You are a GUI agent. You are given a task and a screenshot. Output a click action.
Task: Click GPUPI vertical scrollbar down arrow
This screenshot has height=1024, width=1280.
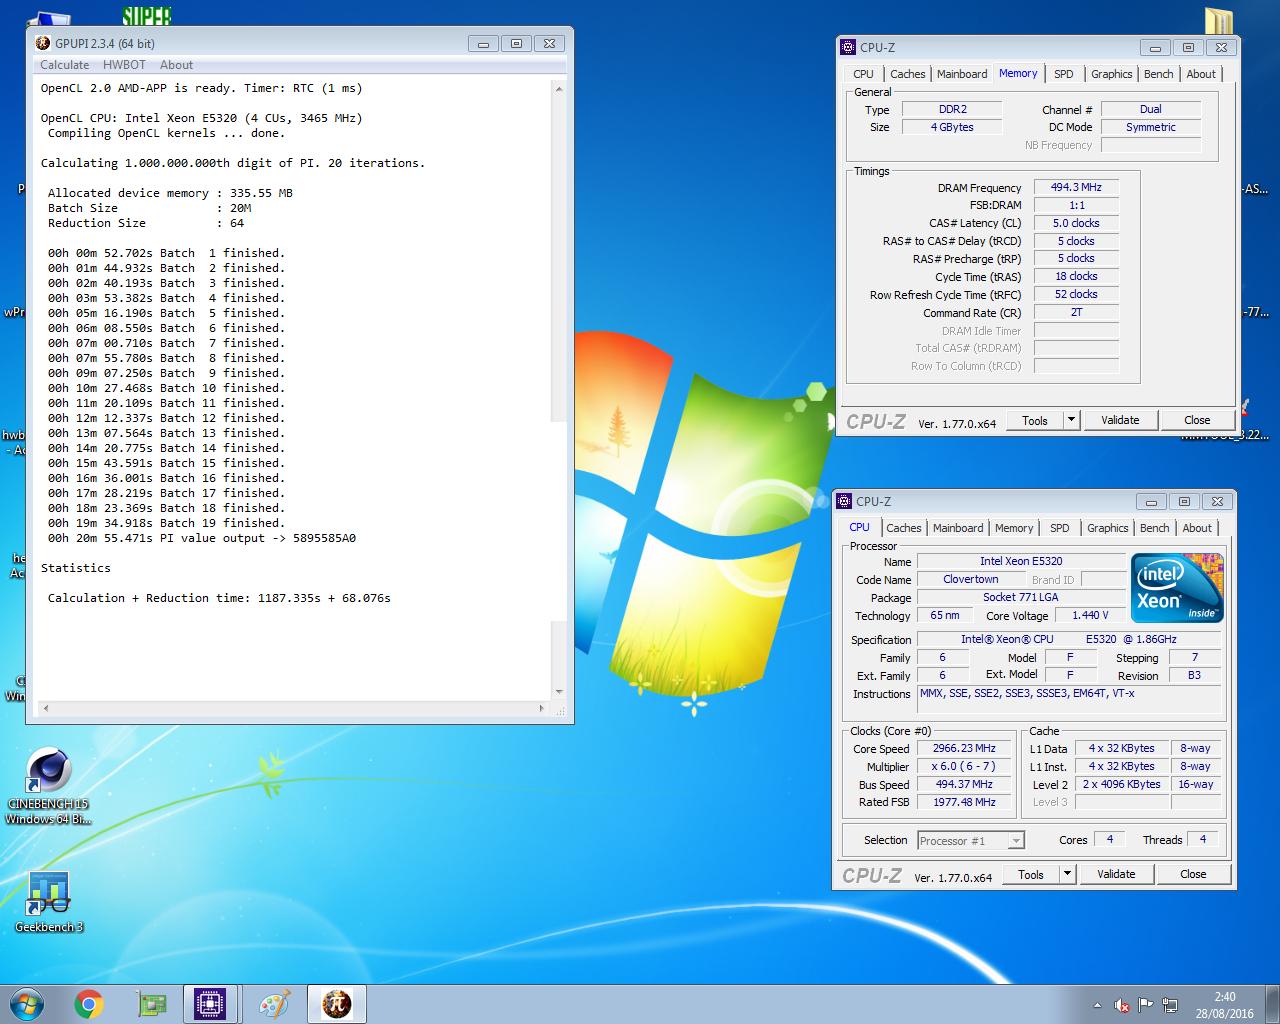558,691
